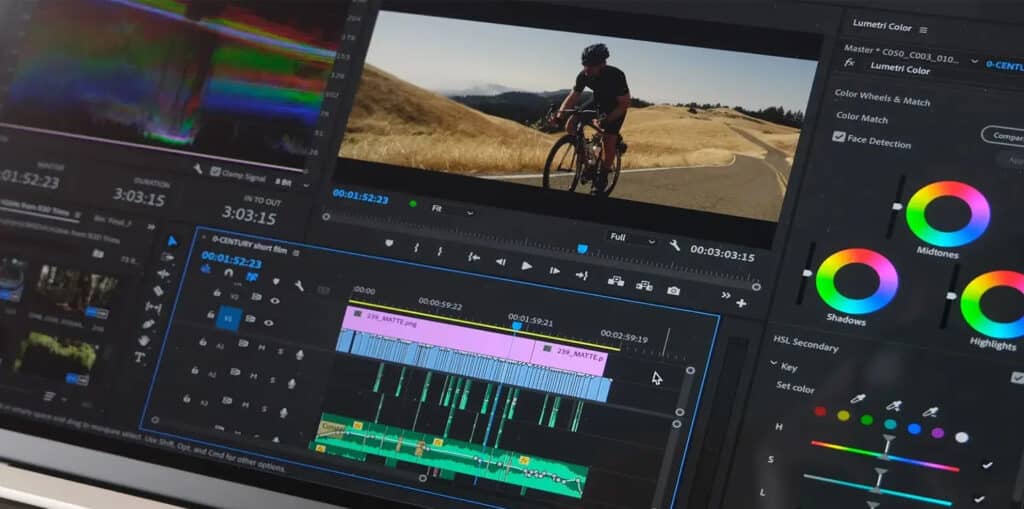Select the Track Select Forward tool
Screen dimensions: 1024x509
click(x=167, y=257)
